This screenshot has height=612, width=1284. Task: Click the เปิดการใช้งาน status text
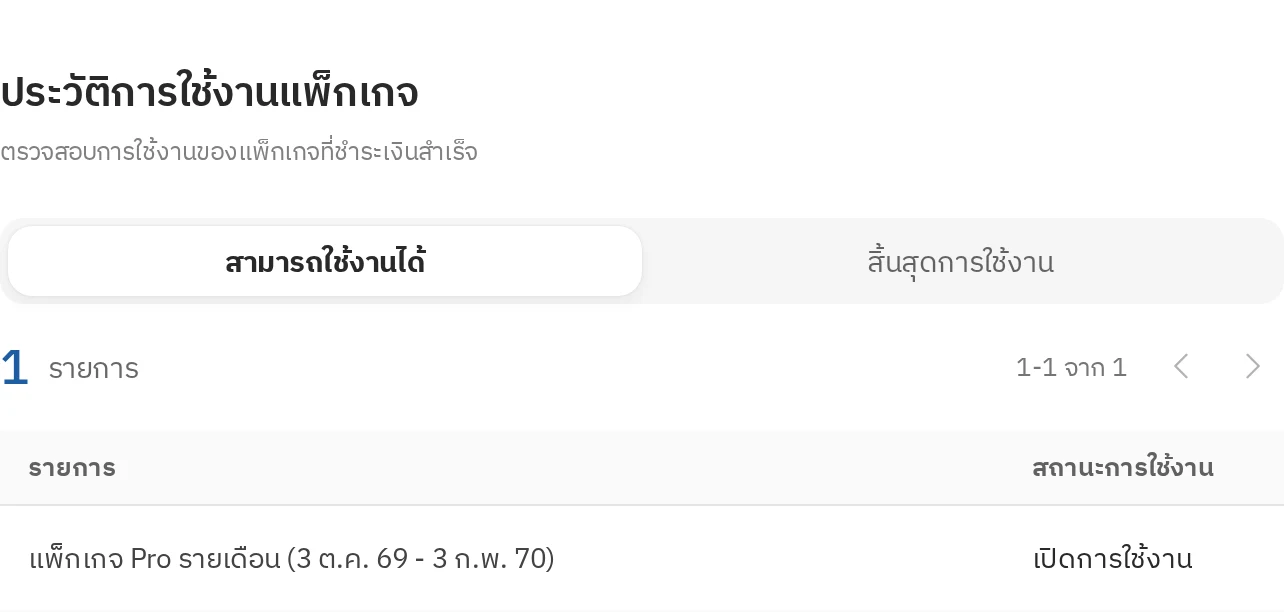[x=1112, y=558]
